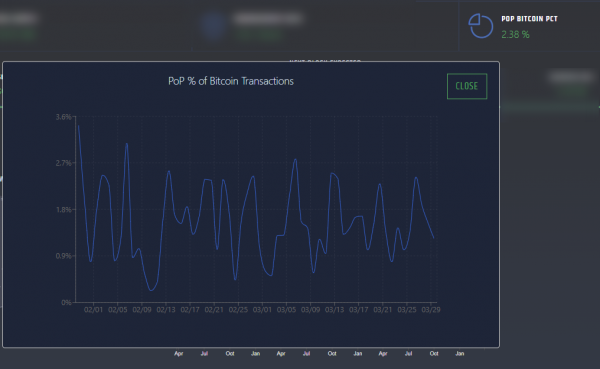Click the 02/25 x-axis date label

tap(238, 310)
